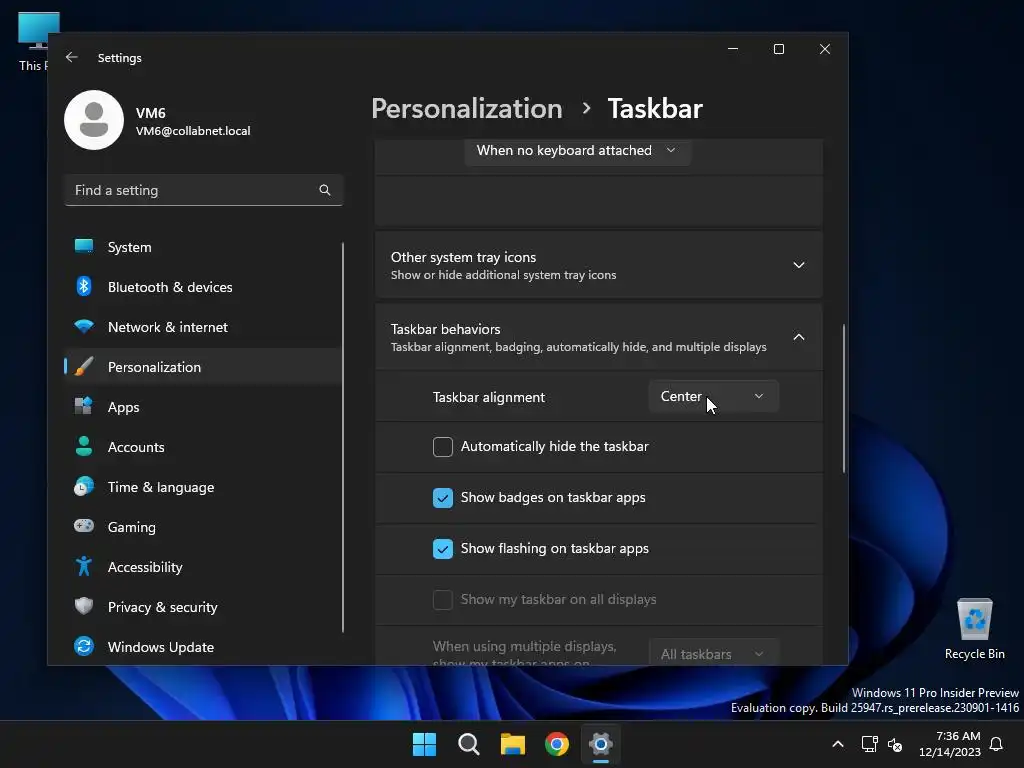The width and height of the screenshot is (1024, 768).
Task: Click VM6@collabnet.local account text
Action: tap(193, 131)
